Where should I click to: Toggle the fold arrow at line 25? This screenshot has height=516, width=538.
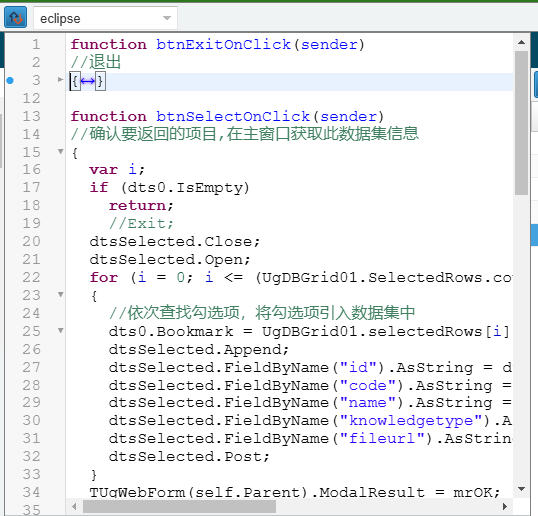click(x=60, y=330)
